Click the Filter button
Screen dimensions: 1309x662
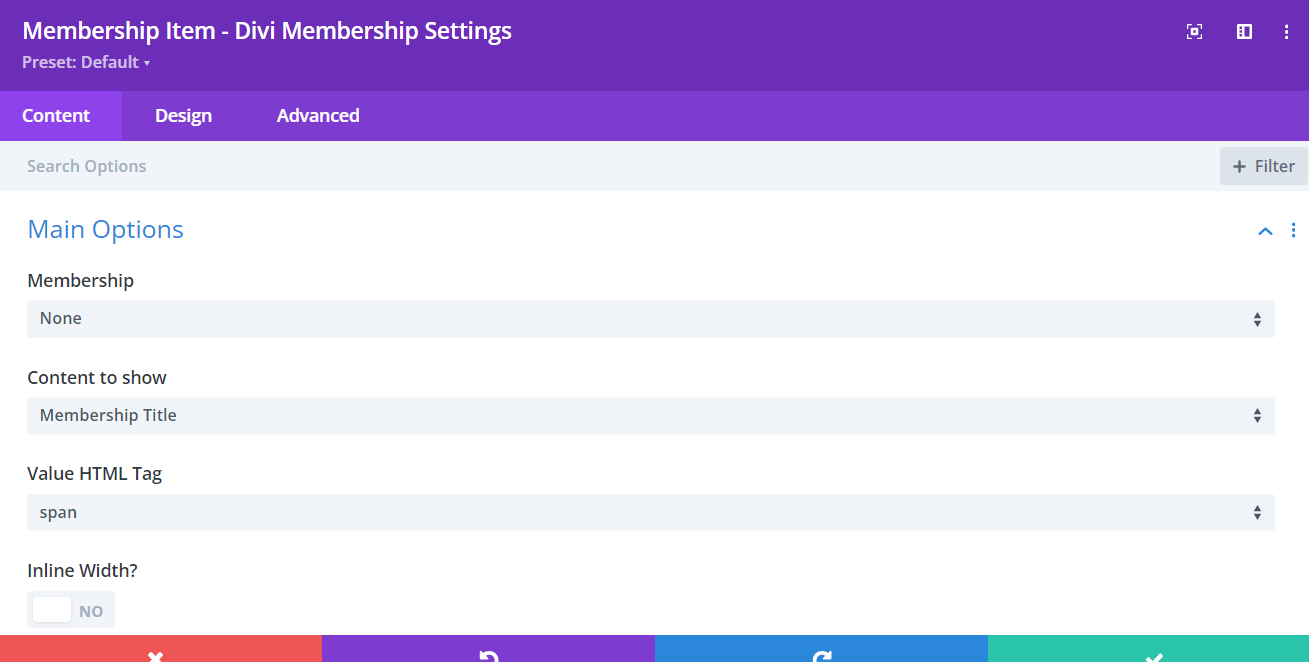click(x=1263, y=165)
